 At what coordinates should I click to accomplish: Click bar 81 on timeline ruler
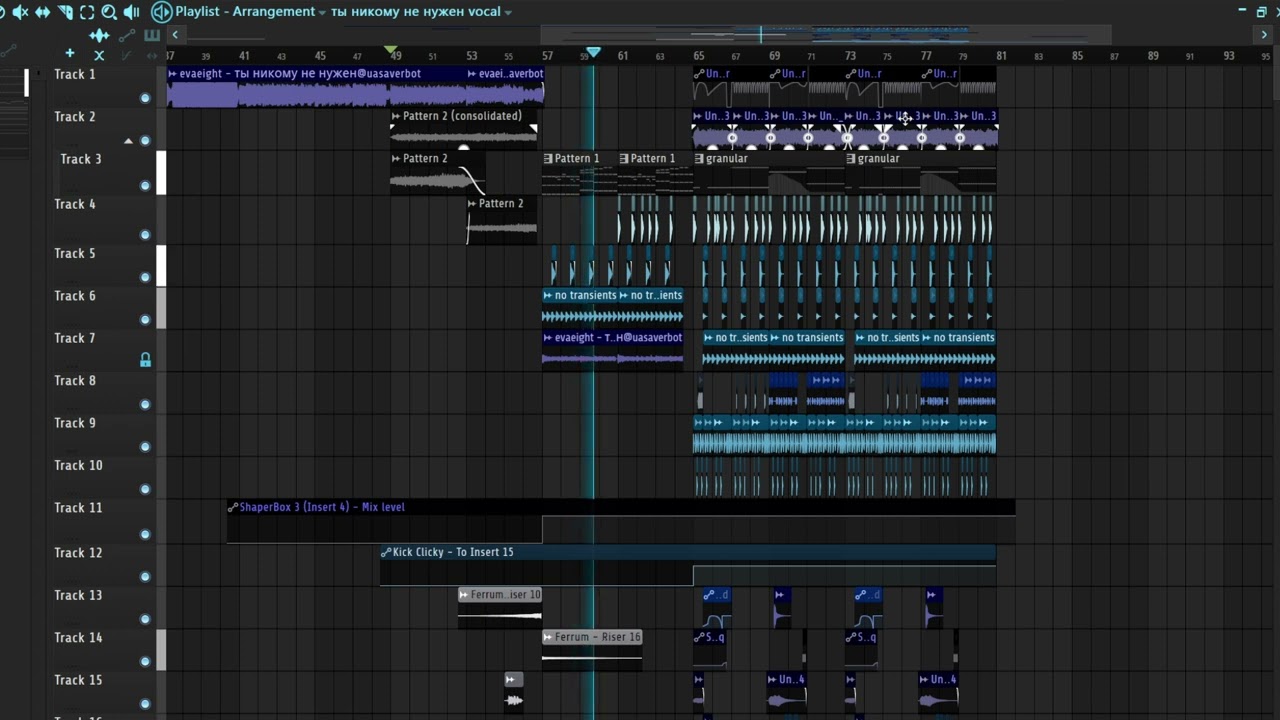(1001, 56)
